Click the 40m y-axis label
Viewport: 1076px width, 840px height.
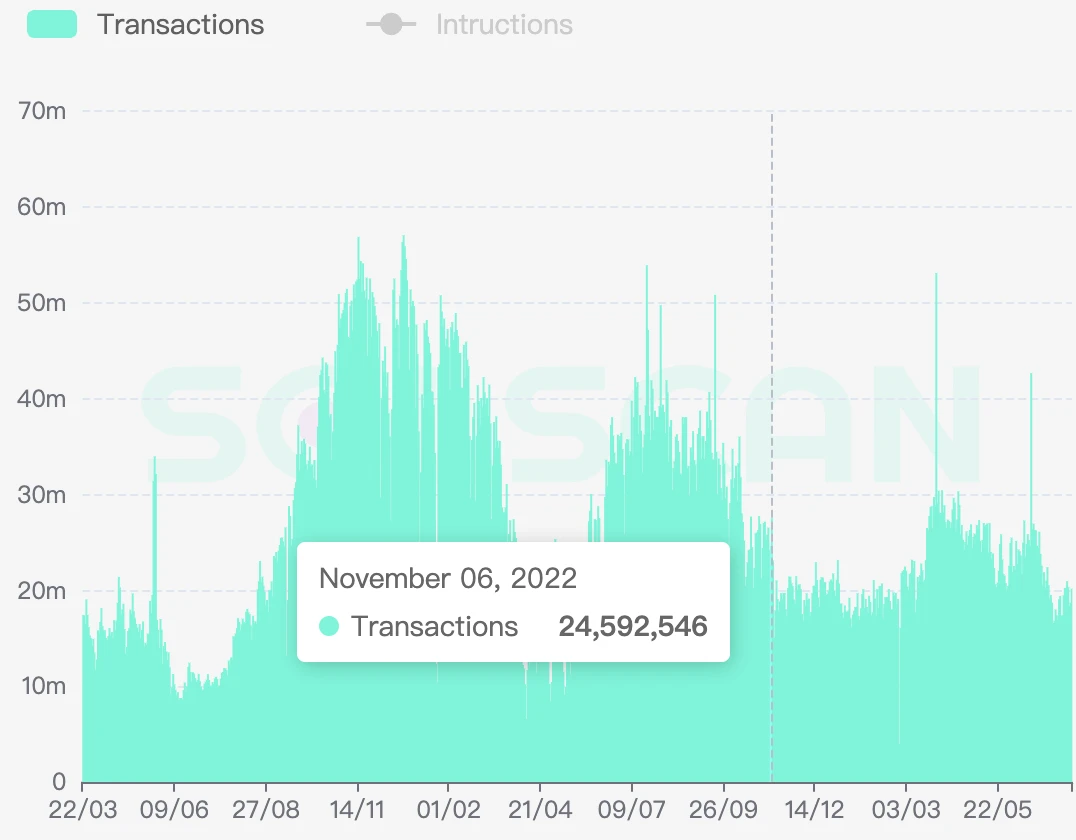coord(42,399)
